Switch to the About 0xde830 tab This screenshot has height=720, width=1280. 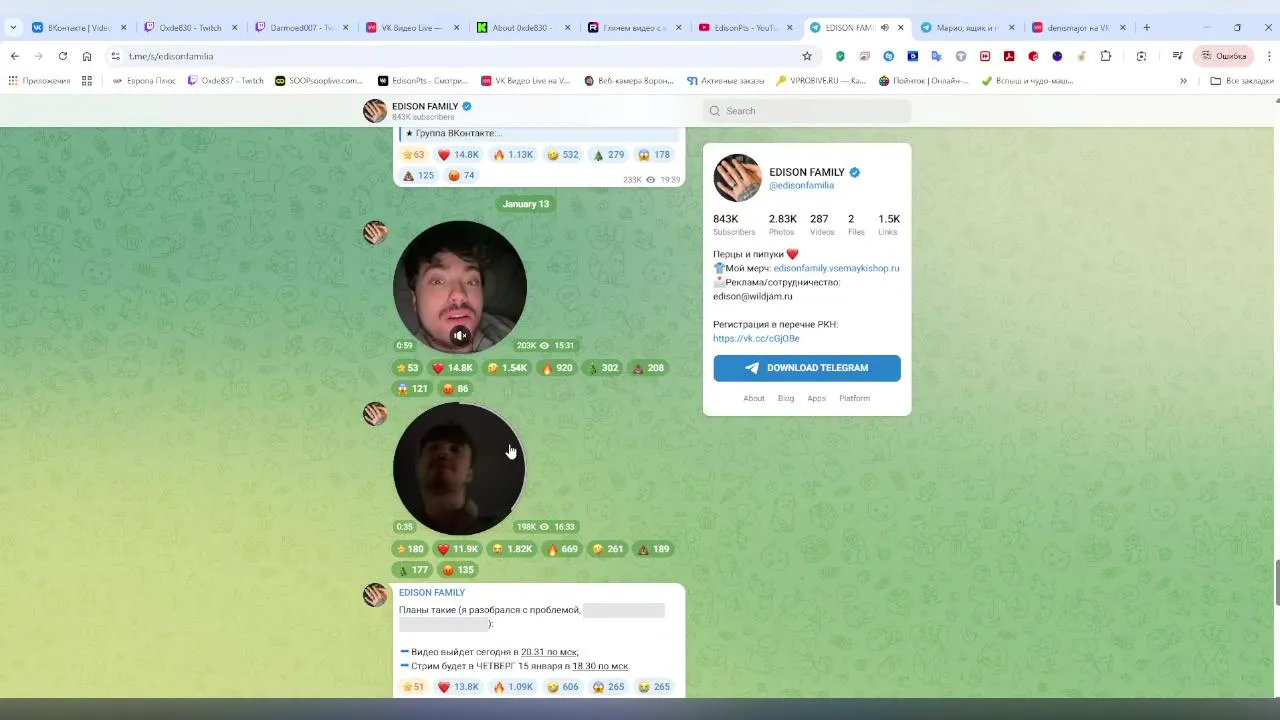pos(522,28)
